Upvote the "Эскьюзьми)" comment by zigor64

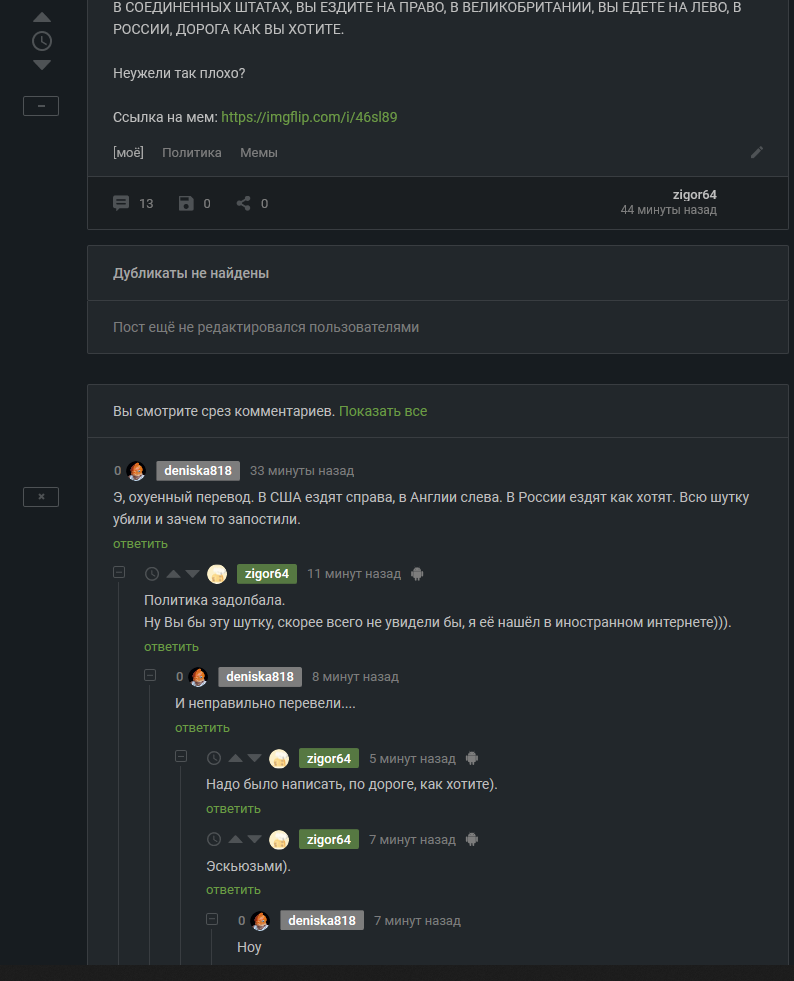(x=235, y=839)
